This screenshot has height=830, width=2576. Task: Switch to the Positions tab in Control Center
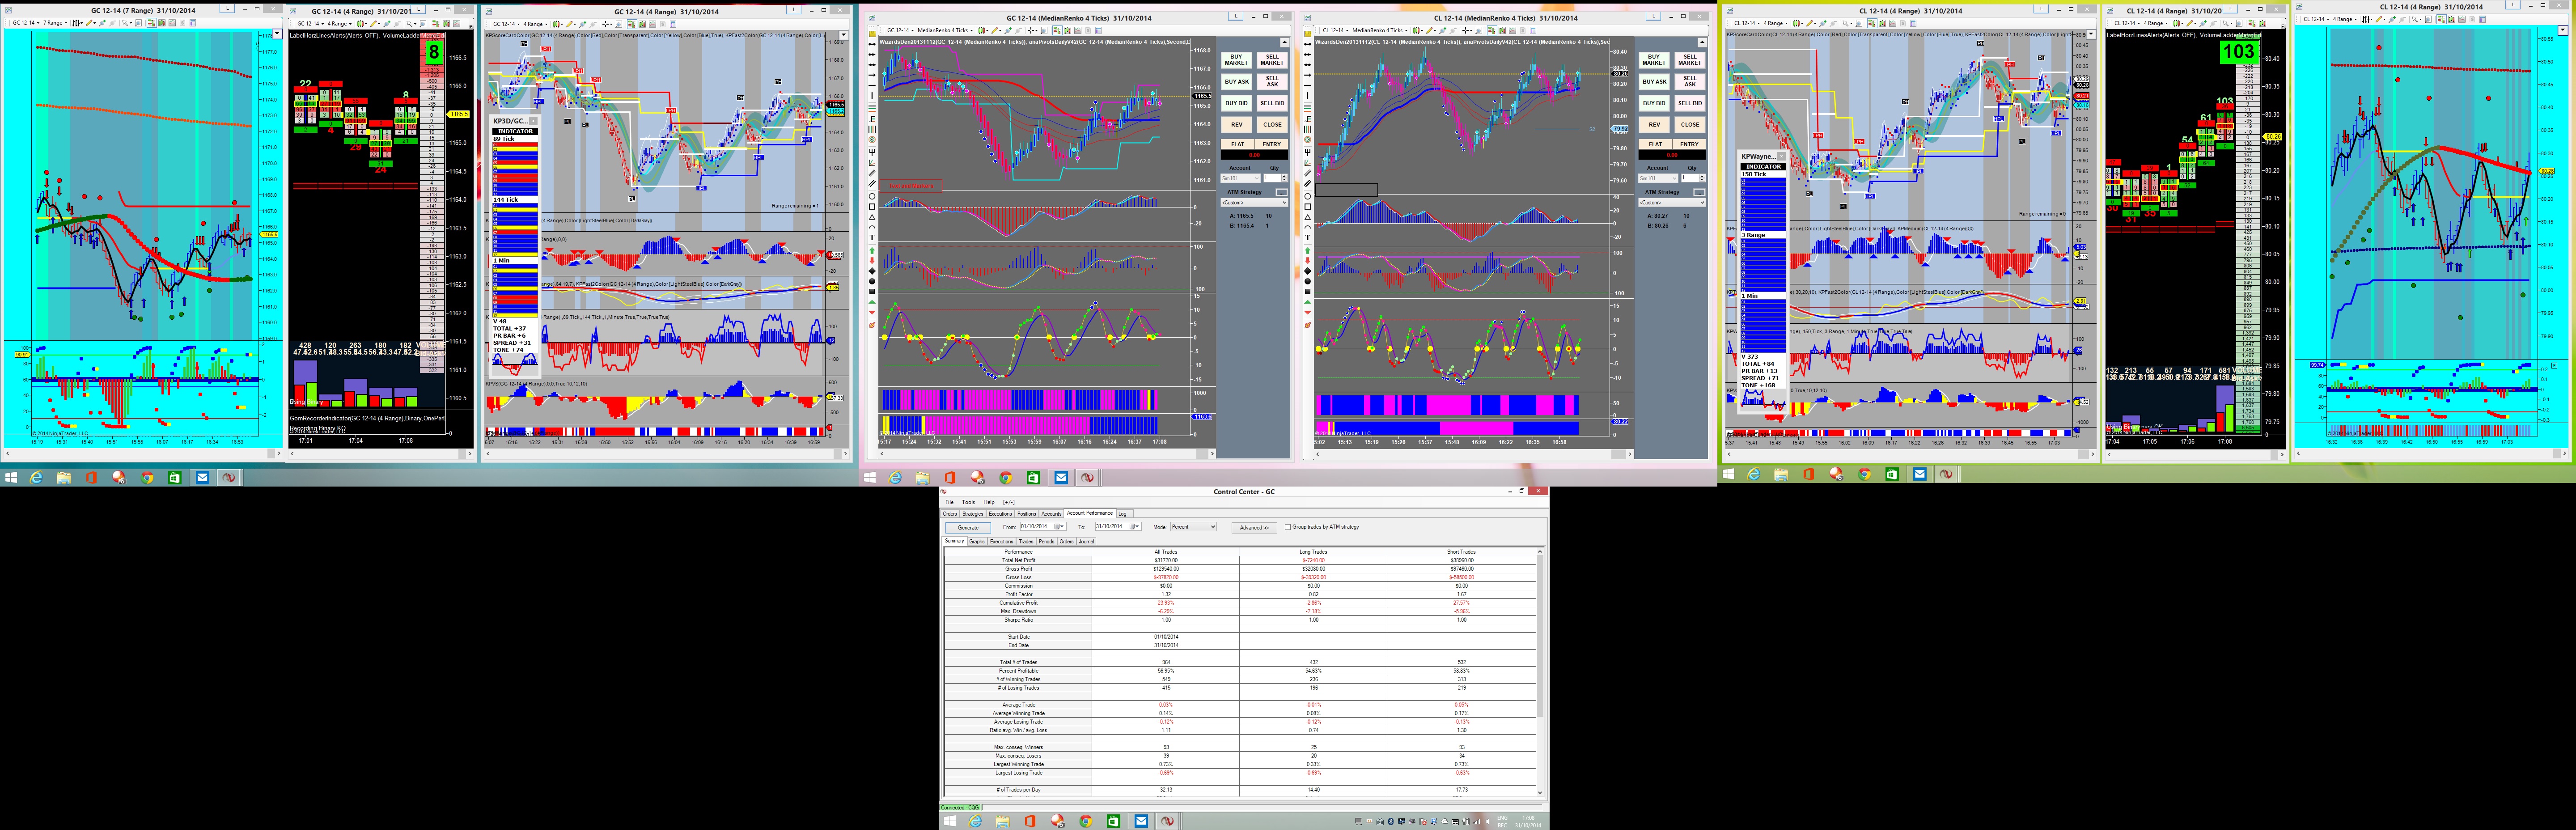click(1027, 514)
